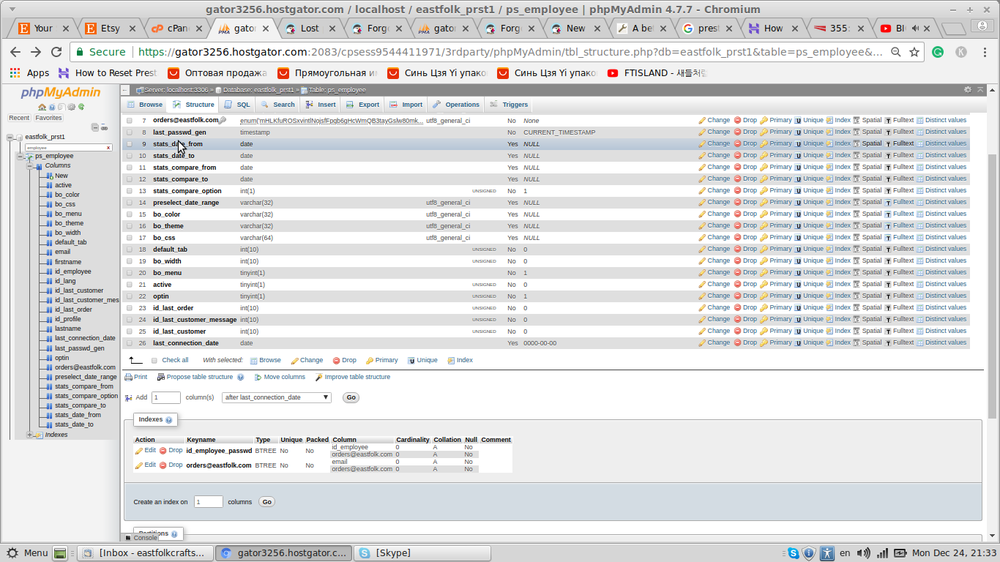The width and height of the screenshot is (1000, 562).
Task: Click Primary key icon for bo_color row
Action: [x=763, y=214]
